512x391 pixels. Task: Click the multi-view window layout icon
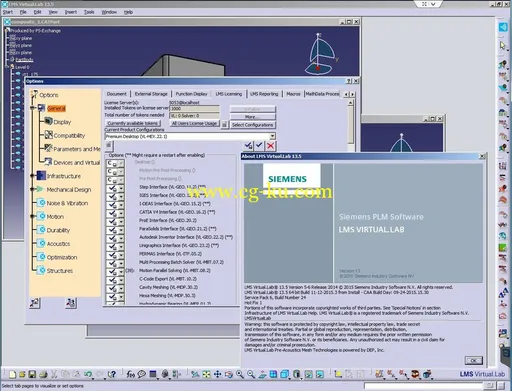273,374
